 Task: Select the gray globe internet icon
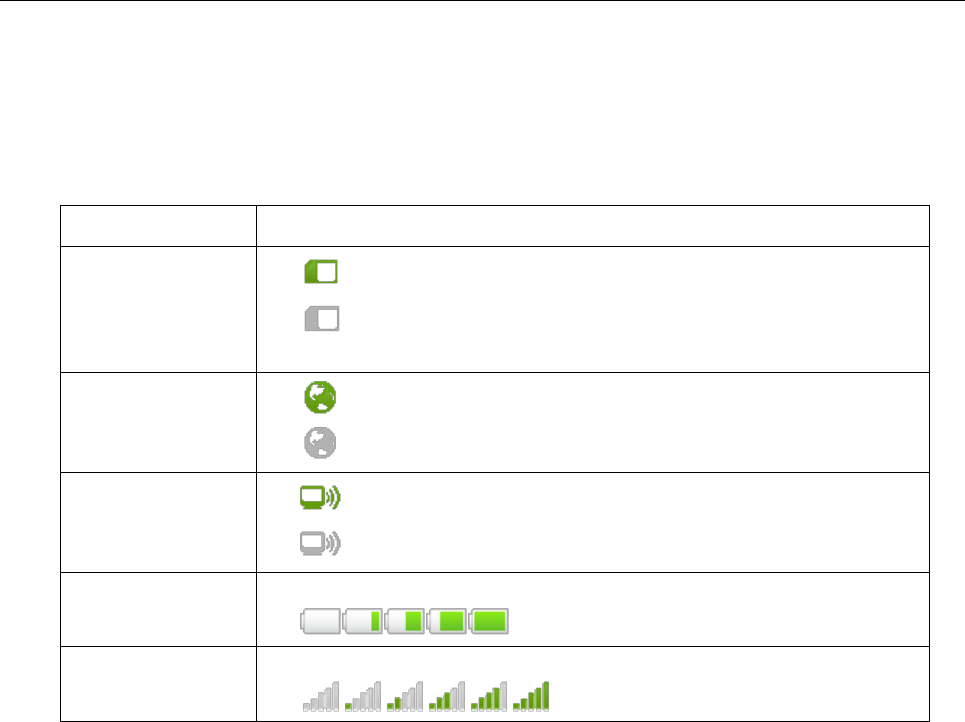tap(320, 443)
